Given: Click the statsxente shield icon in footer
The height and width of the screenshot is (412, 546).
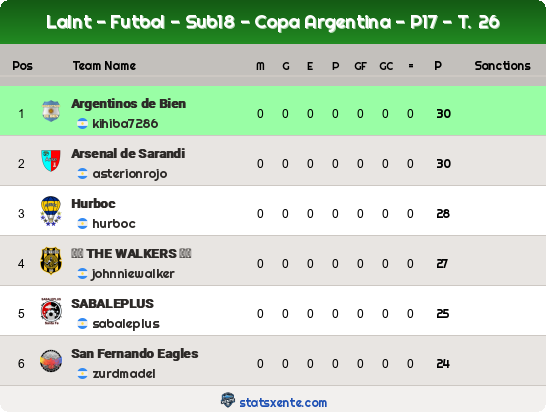Looking at the screenshot, I should (x=228, y=400).
